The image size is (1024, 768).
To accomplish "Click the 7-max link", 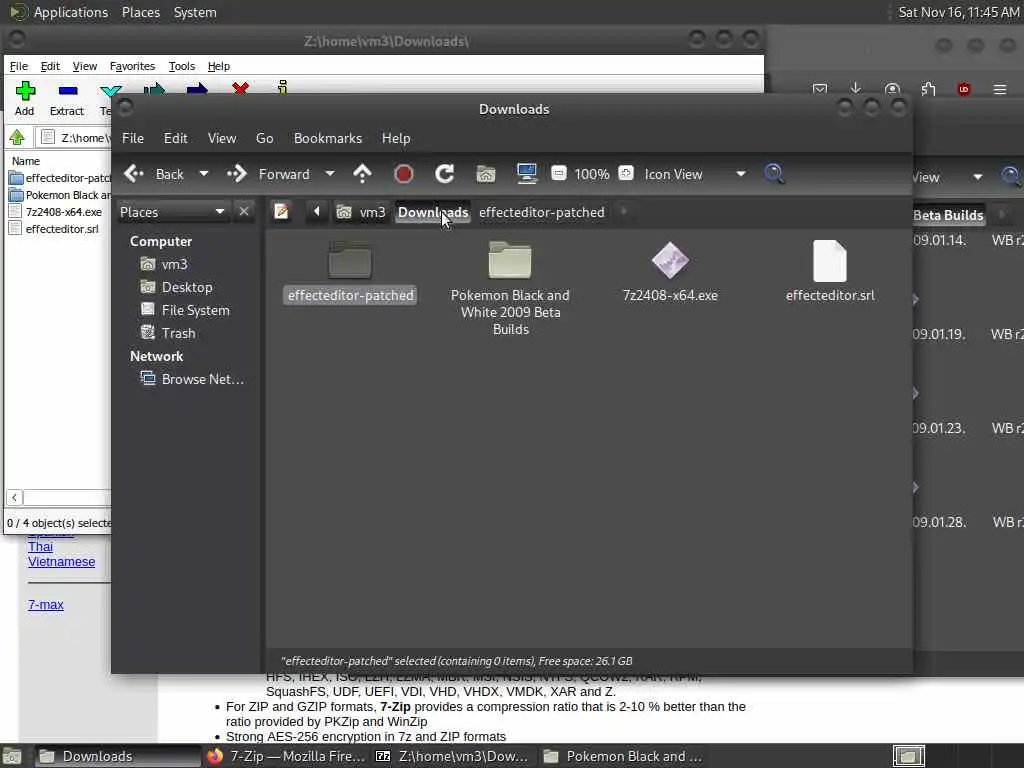I will click(x=46, y=605).
